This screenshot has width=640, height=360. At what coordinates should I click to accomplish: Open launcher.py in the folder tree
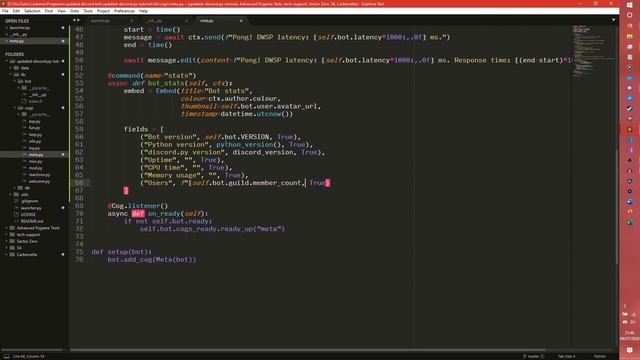pos(31,208)
